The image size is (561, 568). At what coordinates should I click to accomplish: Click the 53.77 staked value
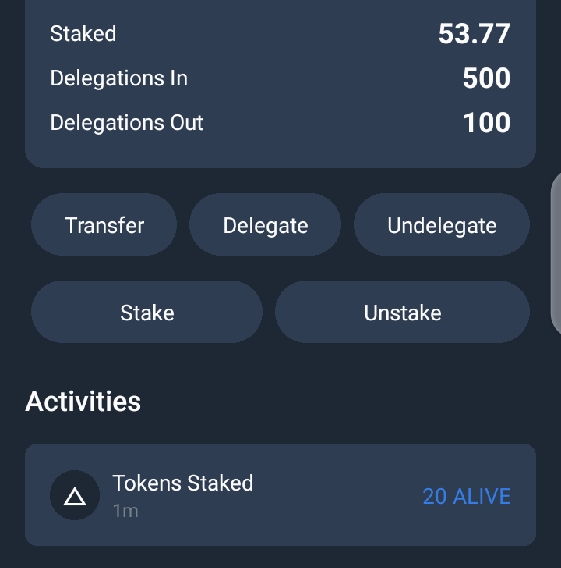(474, 34)
